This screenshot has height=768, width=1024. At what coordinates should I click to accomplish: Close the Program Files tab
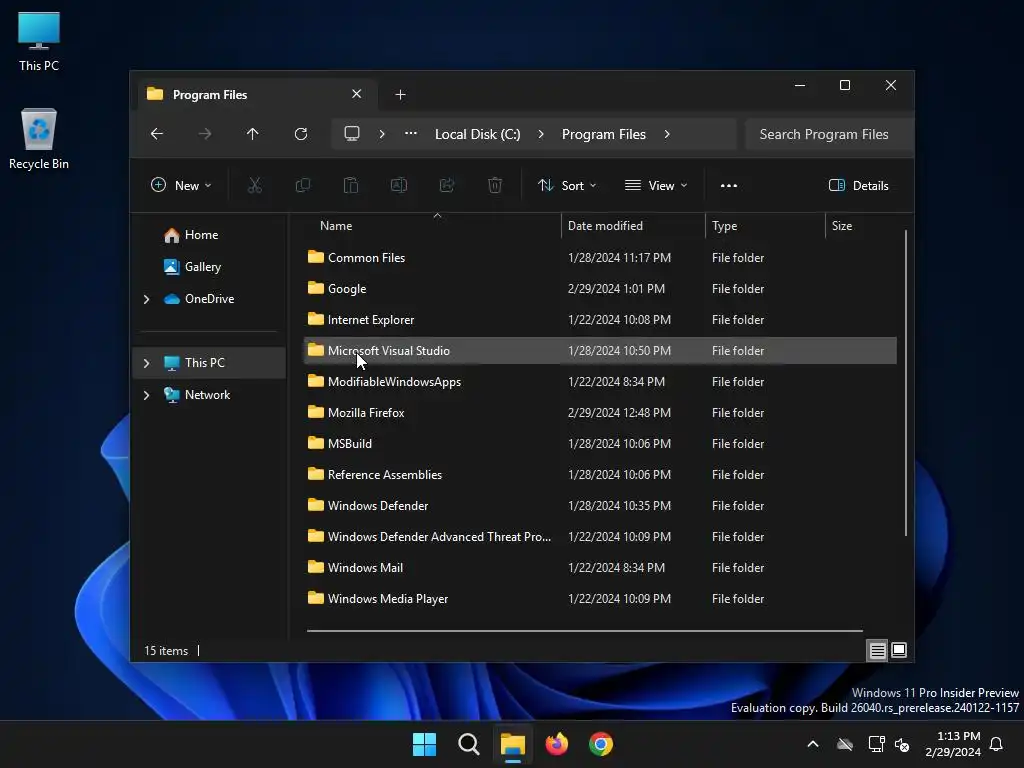(x=357, y=94)
